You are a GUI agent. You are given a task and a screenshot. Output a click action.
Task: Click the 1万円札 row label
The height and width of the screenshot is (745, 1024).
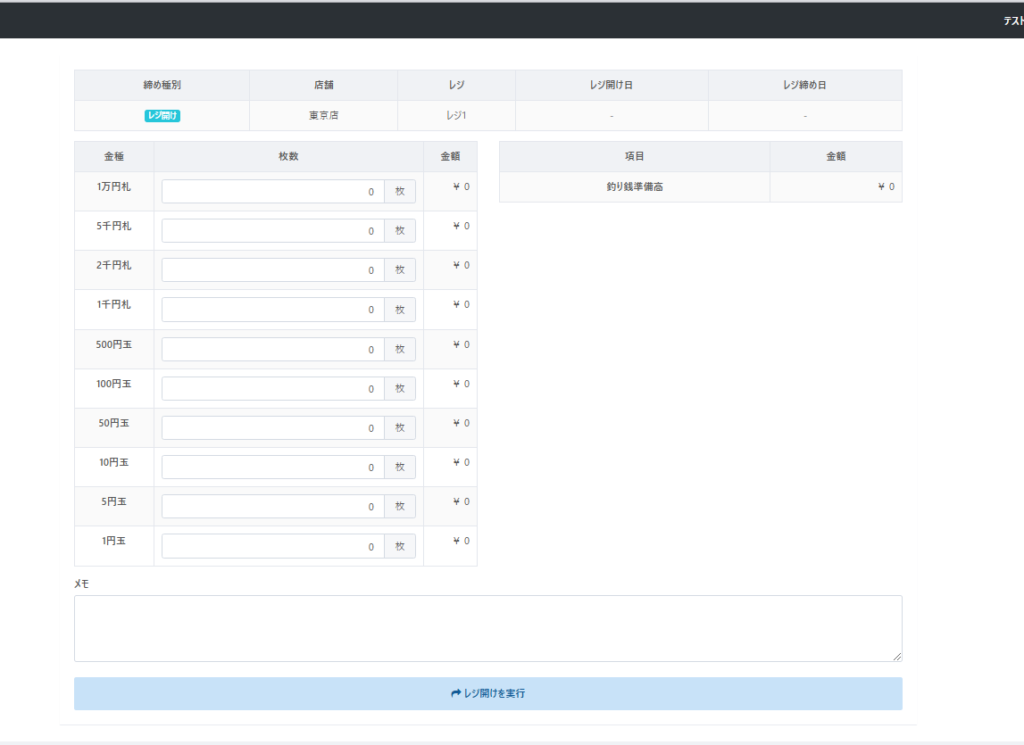pos(114,187)
